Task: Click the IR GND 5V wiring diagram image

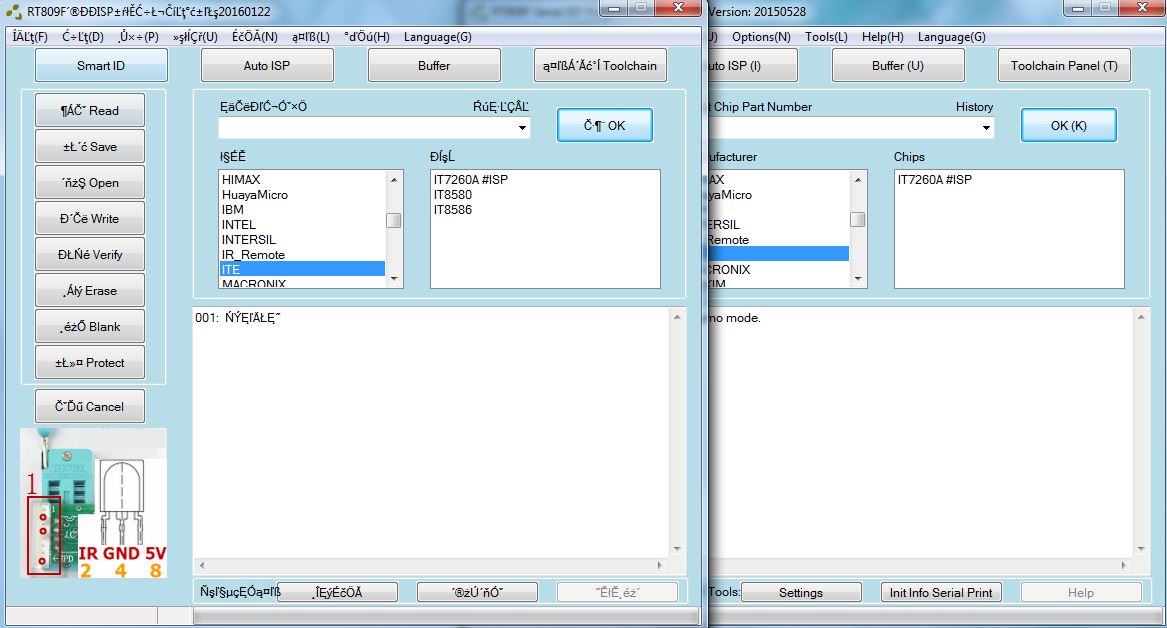Action: 94,503
